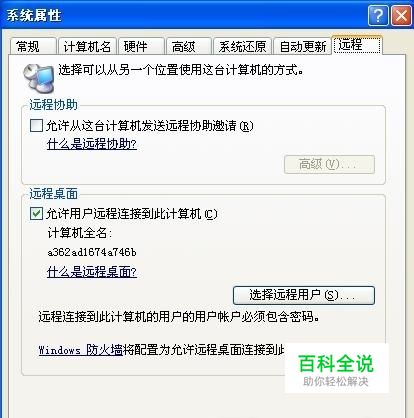Click the remote computer icon
Screen dimensions: 414x418
tap(39, 78)
